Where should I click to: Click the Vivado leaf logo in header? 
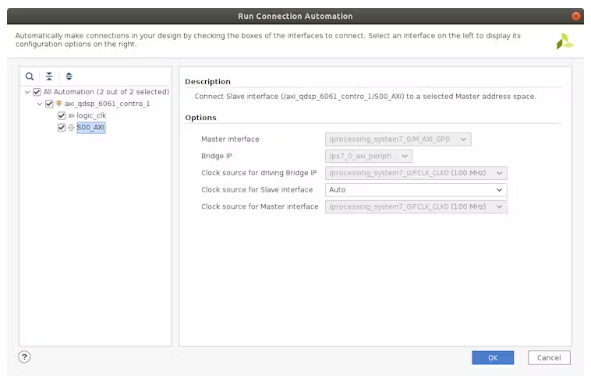(x=564, y=41)
